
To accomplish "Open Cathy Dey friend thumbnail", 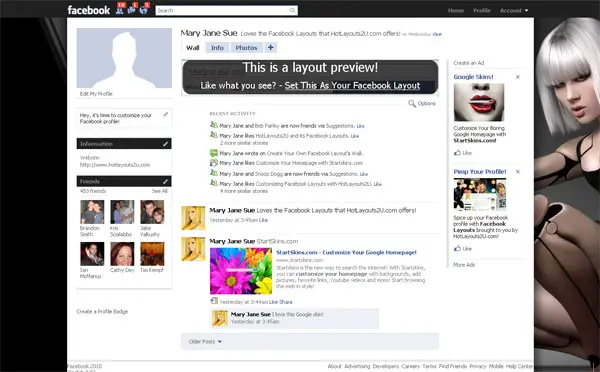I will (x=122, y=254).
